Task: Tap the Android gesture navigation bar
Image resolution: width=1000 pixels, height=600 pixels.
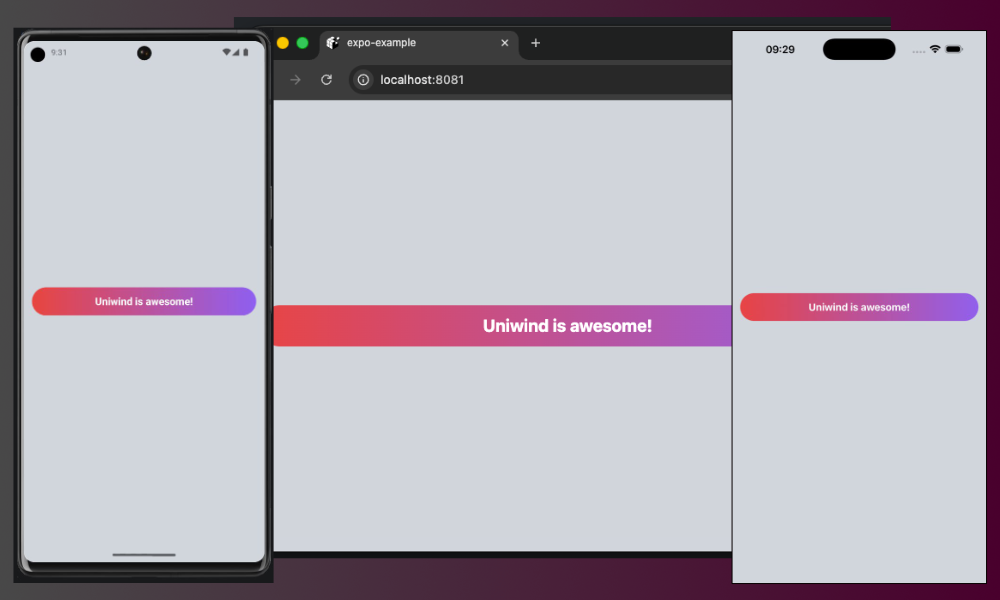Action: (x=143, y=555)
